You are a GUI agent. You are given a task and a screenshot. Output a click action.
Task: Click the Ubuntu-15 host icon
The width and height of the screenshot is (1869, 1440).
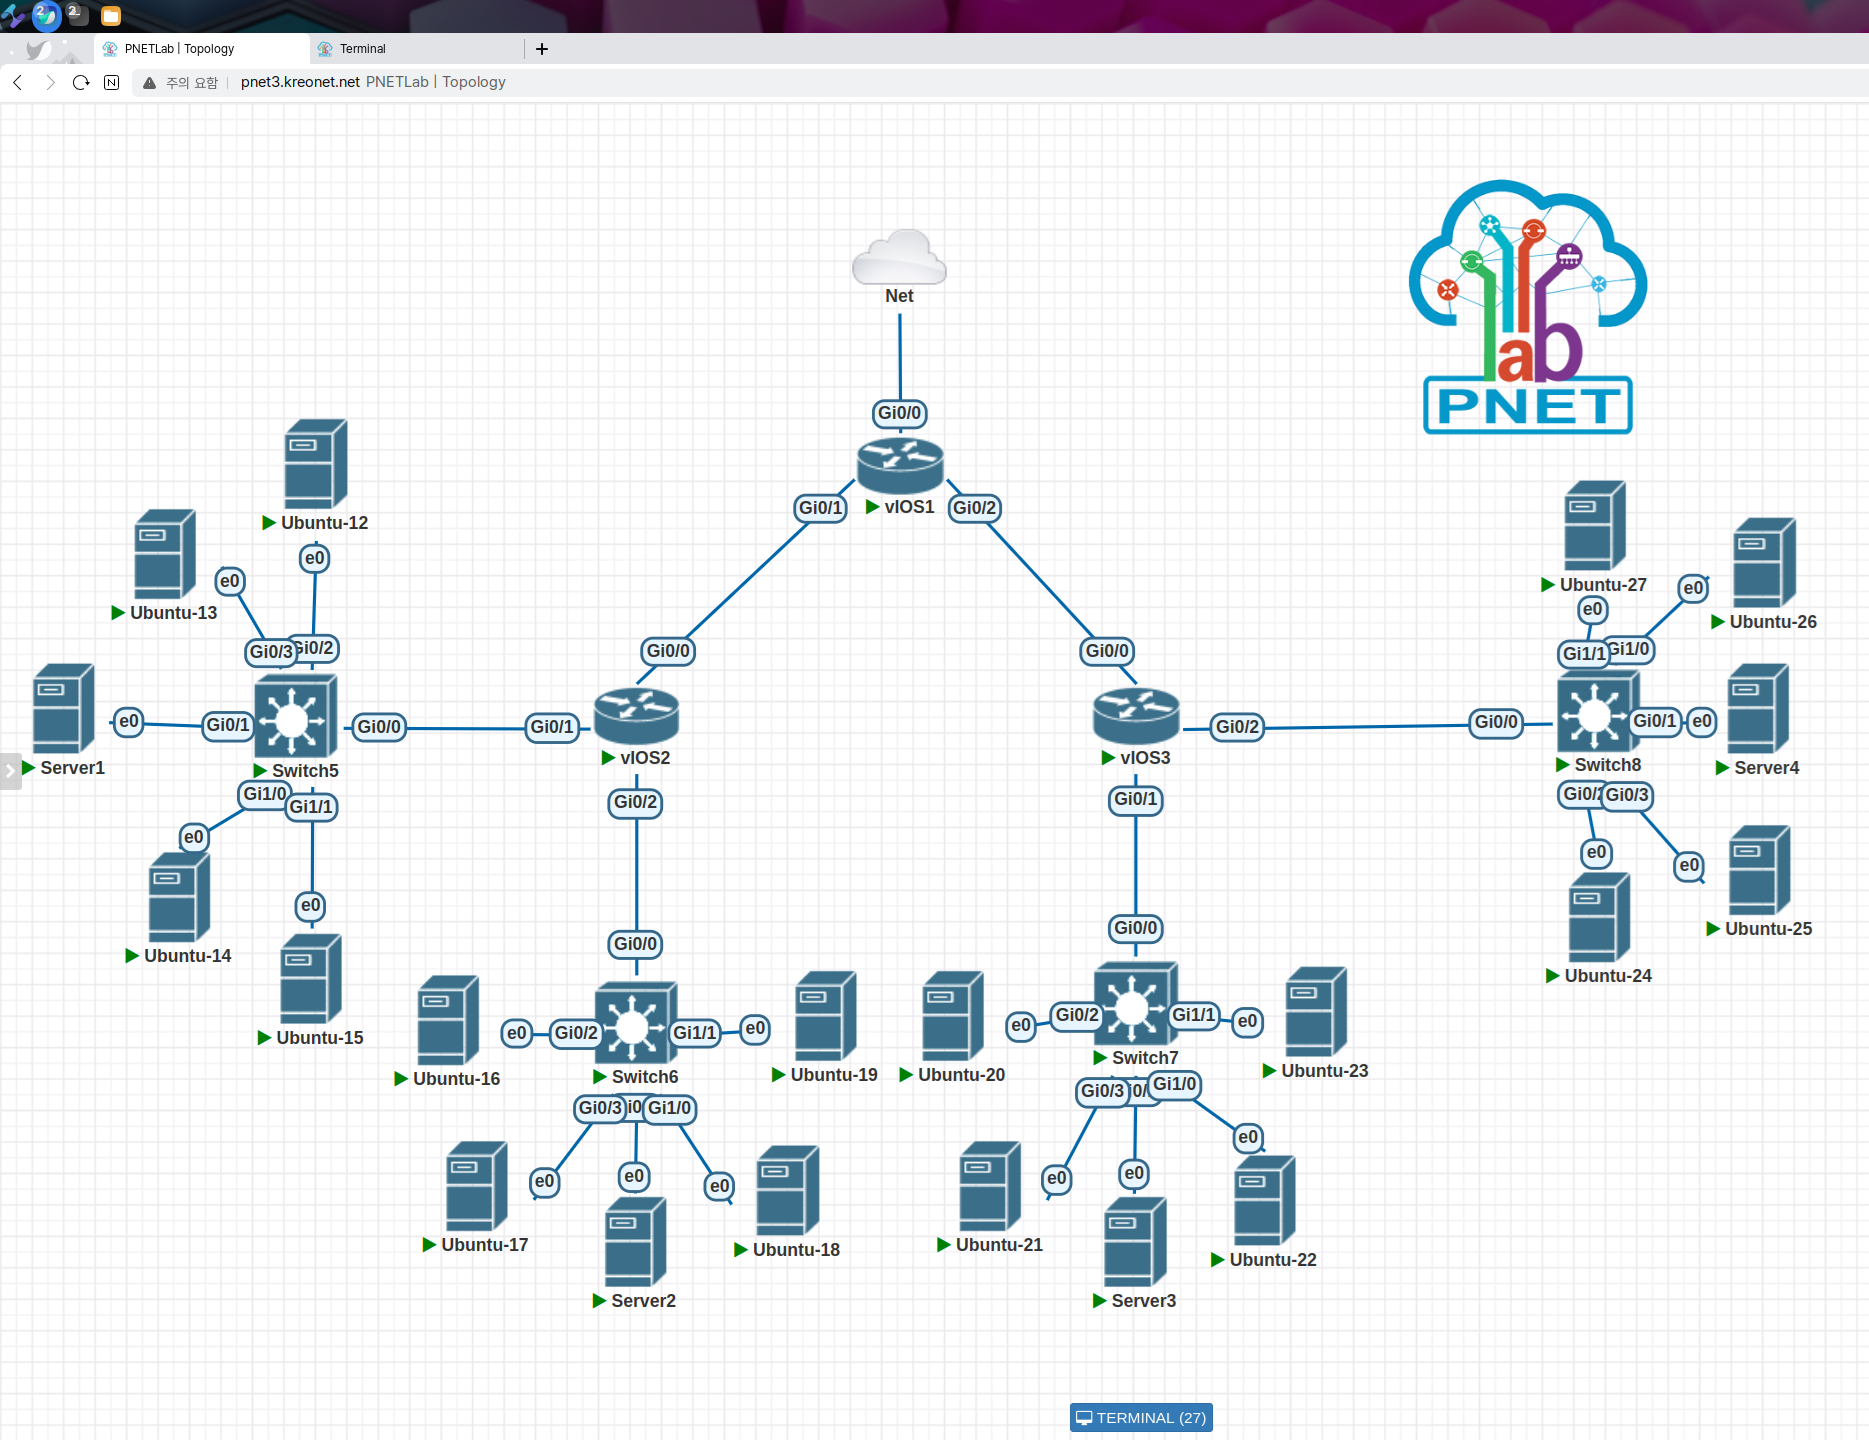pyautogui.click(x=311, y=979)
